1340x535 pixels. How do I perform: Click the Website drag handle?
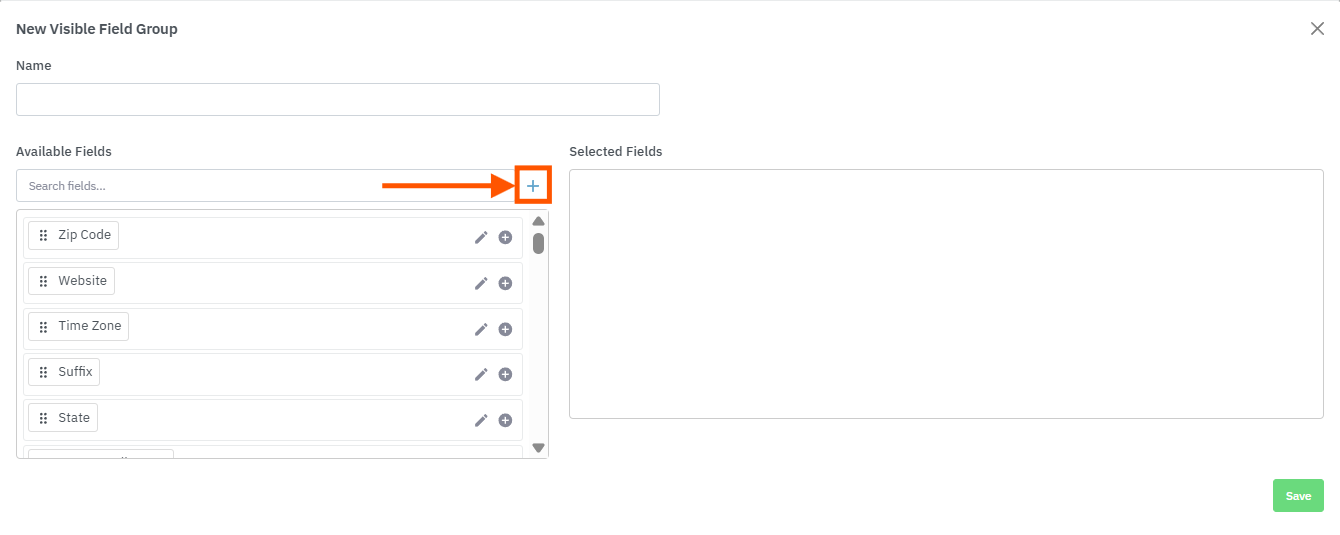click(x=43, y=282)
